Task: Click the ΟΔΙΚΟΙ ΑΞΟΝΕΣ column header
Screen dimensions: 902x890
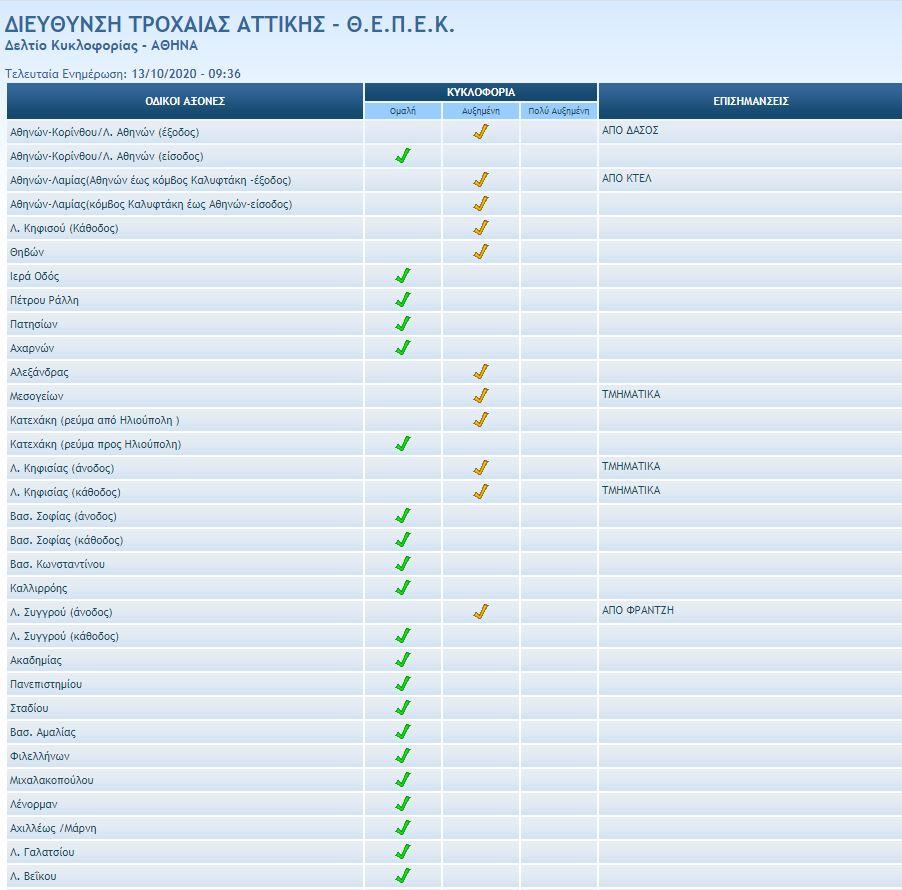Action: click(x=185, y=101)
